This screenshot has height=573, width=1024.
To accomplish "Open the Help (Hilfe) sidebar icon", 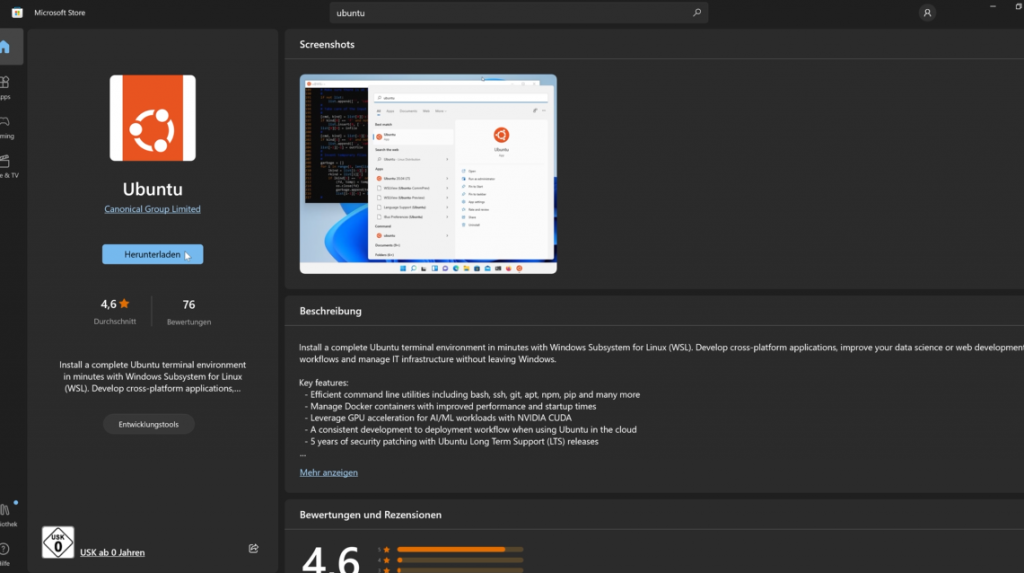I will click(x=5, y=553).
